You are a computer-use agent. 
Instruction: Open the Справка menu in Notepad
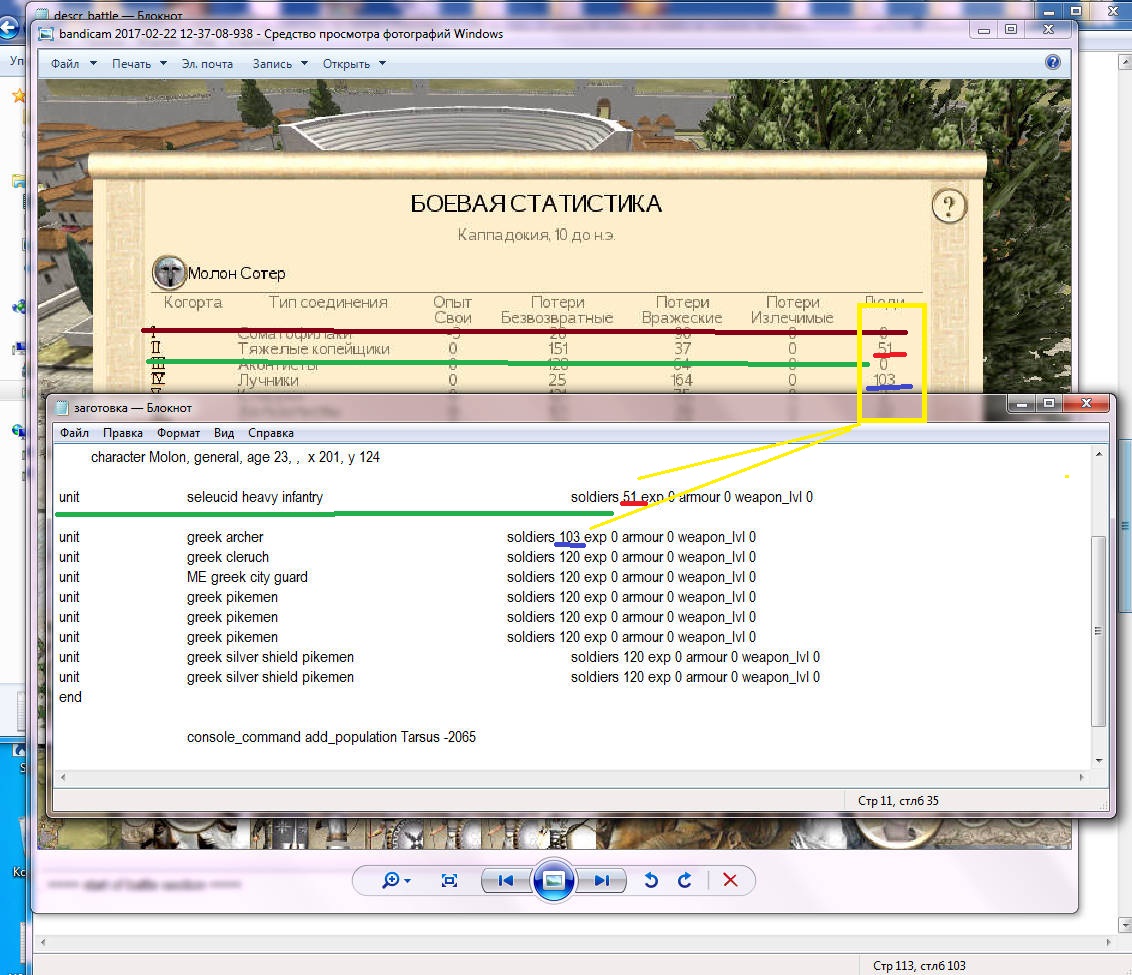pos(270,433)
